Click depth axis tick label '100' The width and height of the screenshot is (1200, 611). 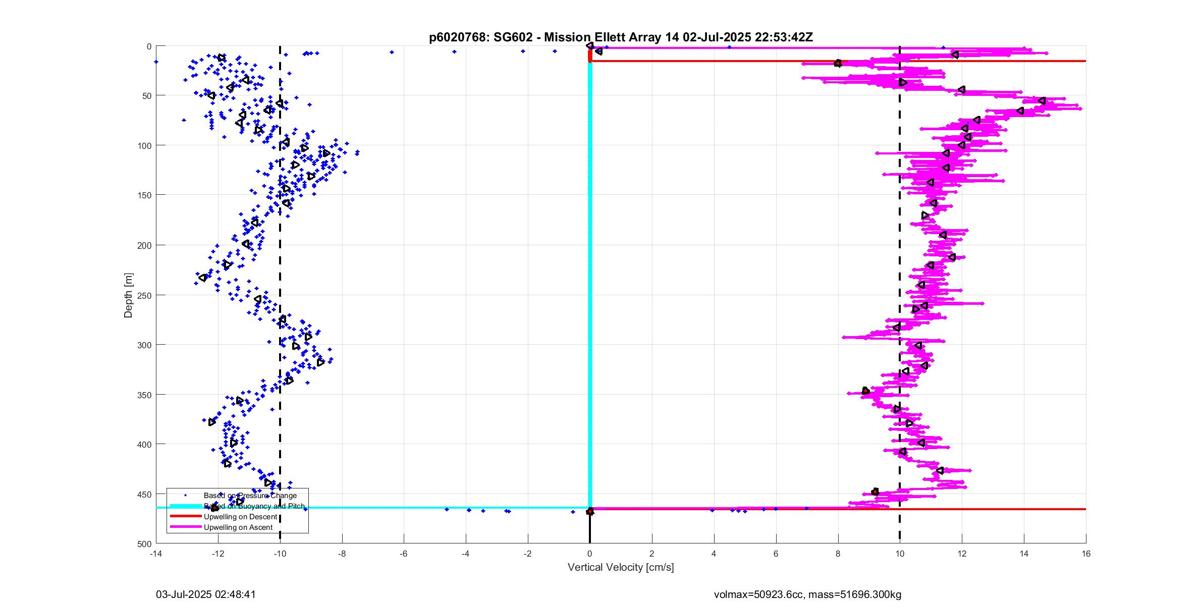(x=144, y=146)
